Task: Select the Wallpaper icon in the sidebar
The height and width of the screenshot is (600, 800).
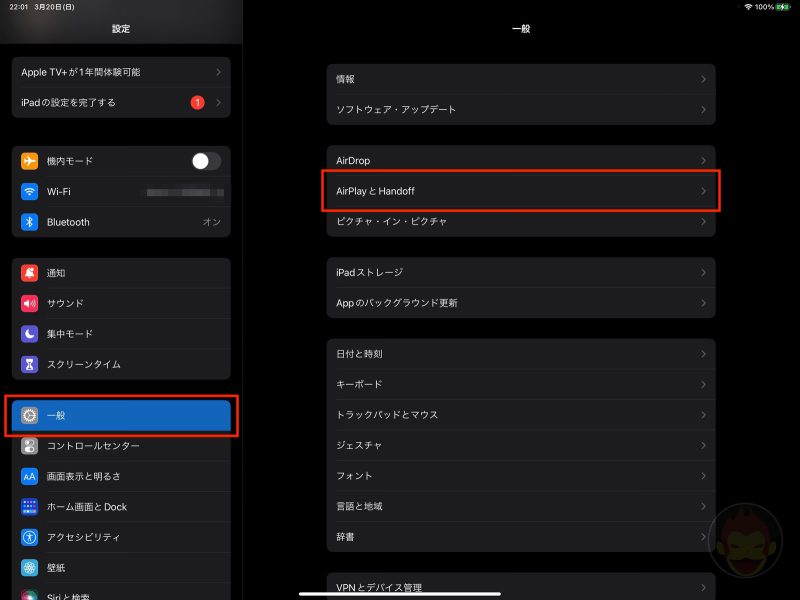Action: pyautogui.click(x=30, y=567)
